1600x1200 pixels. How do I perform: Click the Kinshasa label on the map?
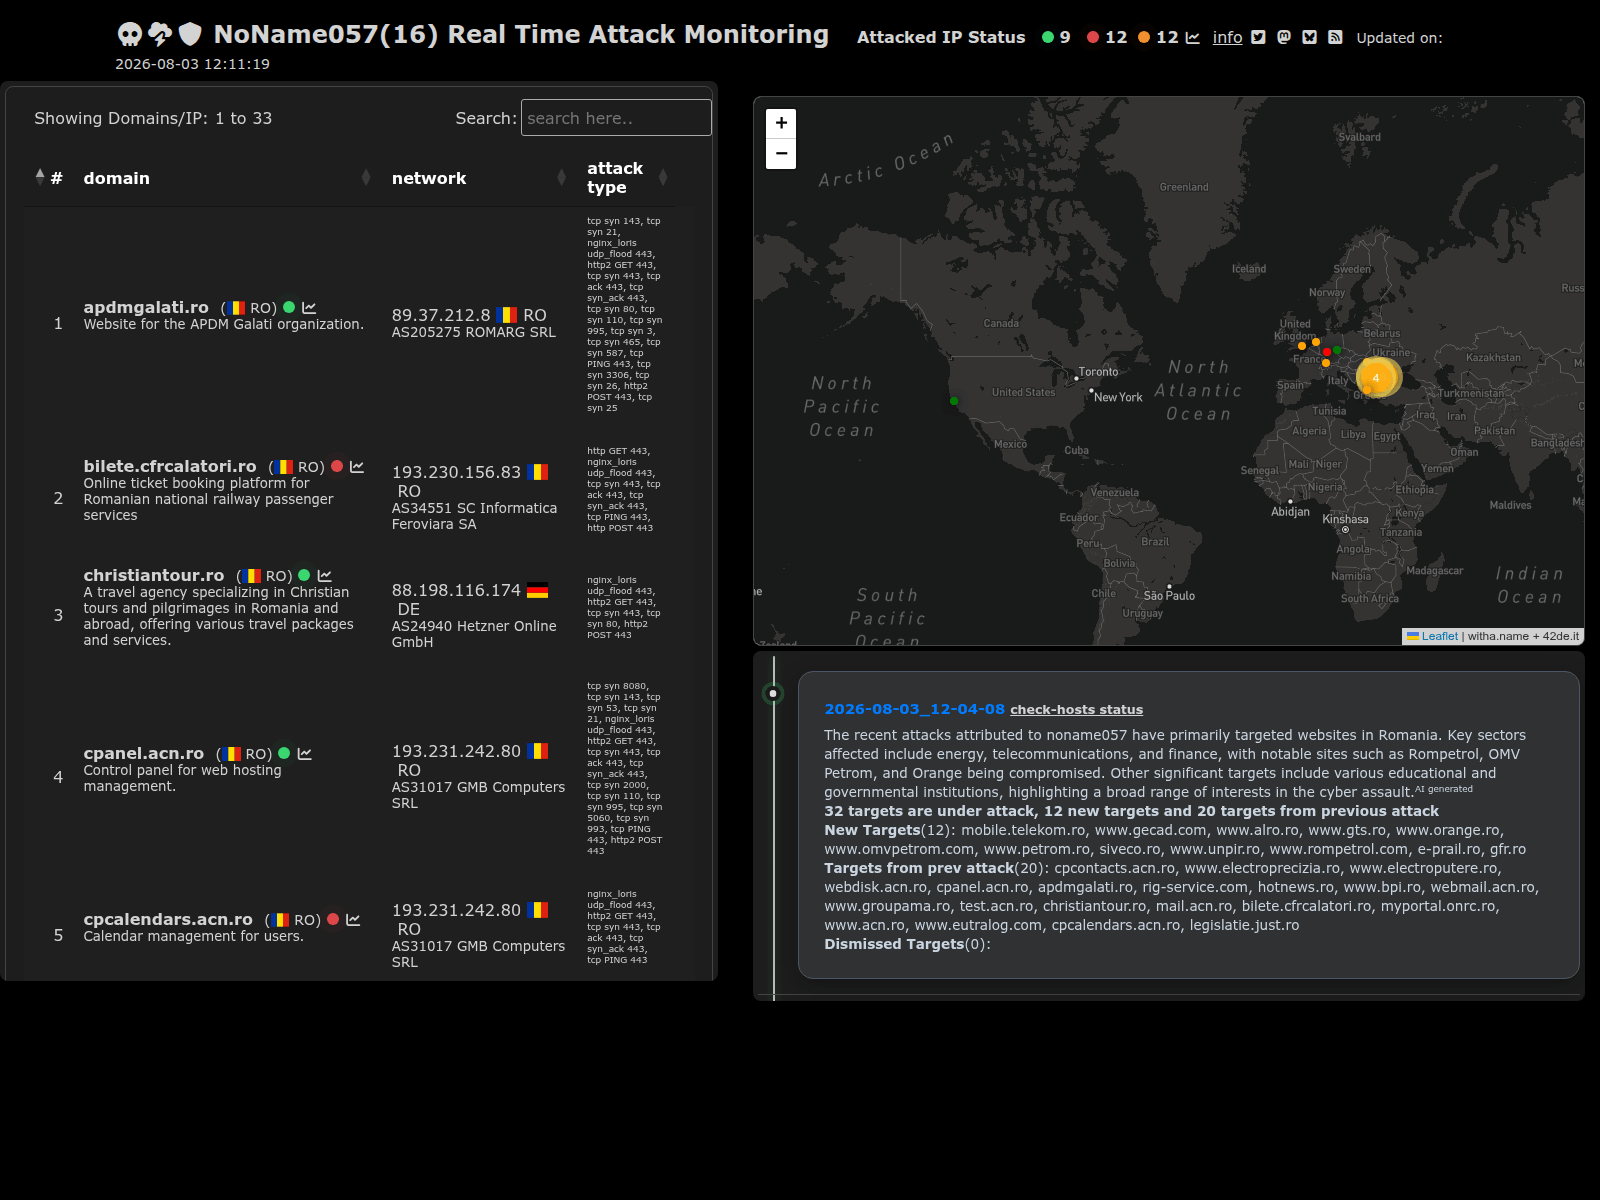[1345, 519]
